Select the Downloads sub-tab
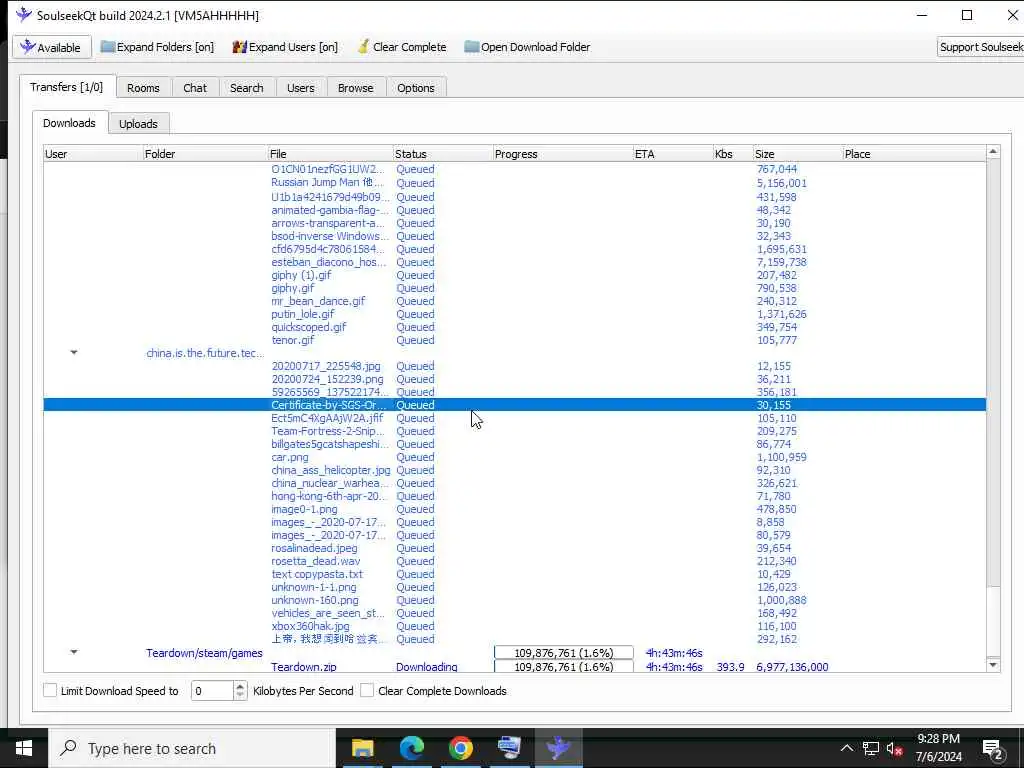1024x768 pixels. click(69, 123)
